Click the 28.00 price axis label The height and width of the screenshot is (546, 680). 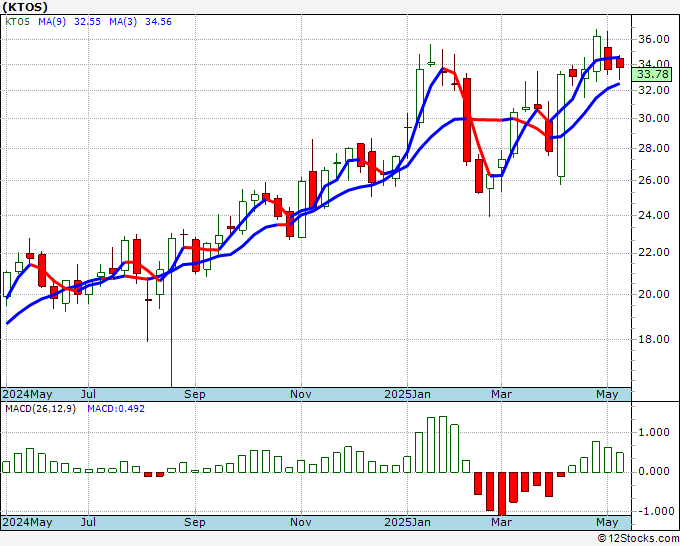point(653,148)
